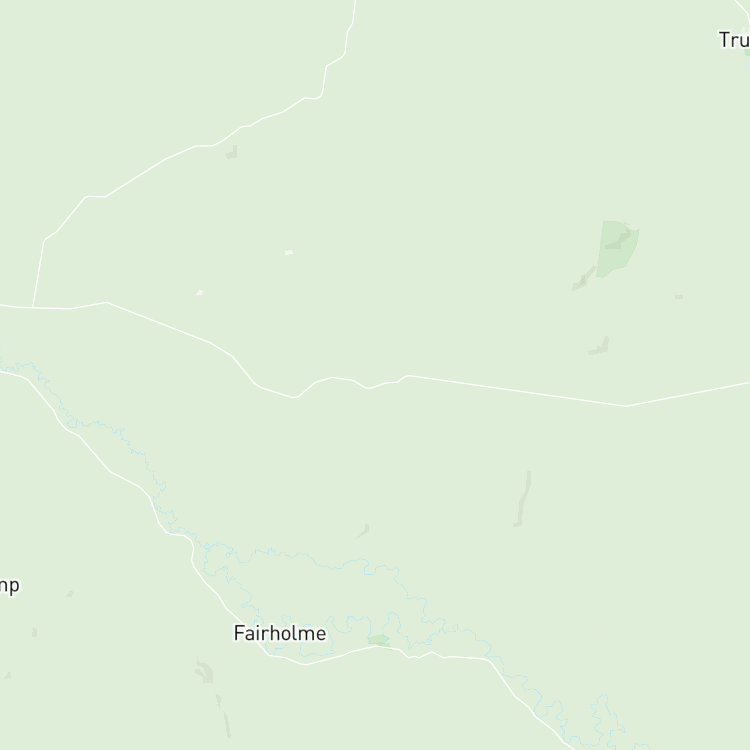Click the elongated shaded strip at the bottom of the map
The width and height of the screenshot is (750, 750).
tap(223, 716)
